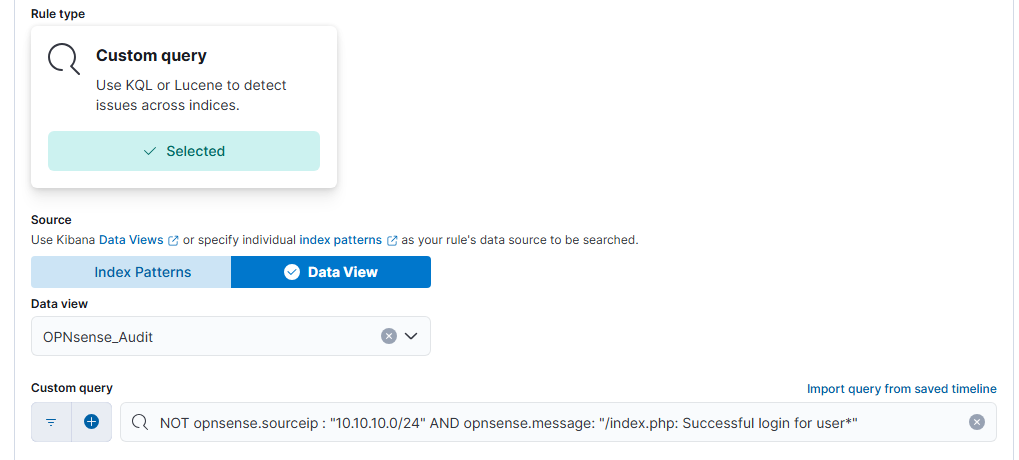Add a filter with the plus icon

(x=91, y=422)
